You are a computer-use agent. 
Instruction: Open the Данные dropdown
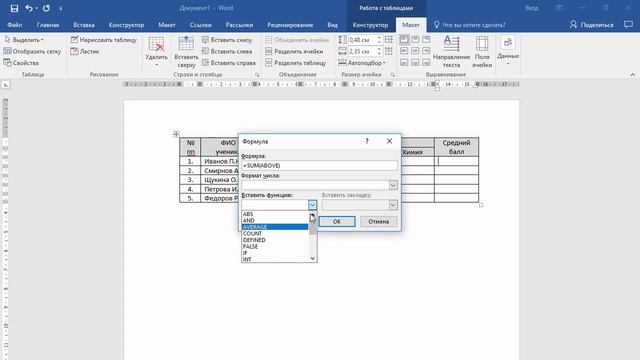[x=508, y=51]
